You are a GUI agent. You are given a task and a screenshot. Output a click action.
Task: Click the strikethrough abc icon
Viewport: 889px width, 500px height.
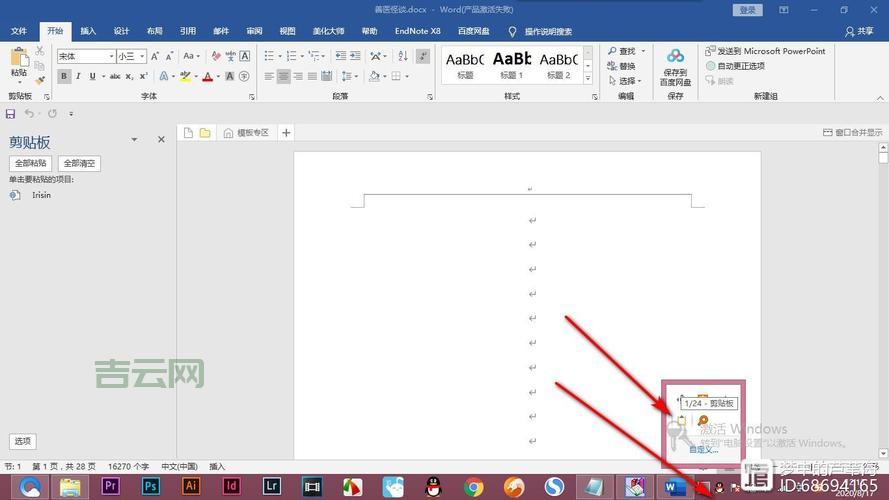point(115,77)
